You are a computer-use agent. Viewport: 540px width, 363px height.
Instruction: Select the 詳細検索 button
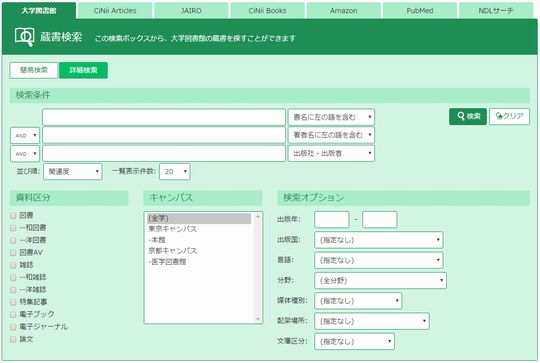click(x=83, y=70)
